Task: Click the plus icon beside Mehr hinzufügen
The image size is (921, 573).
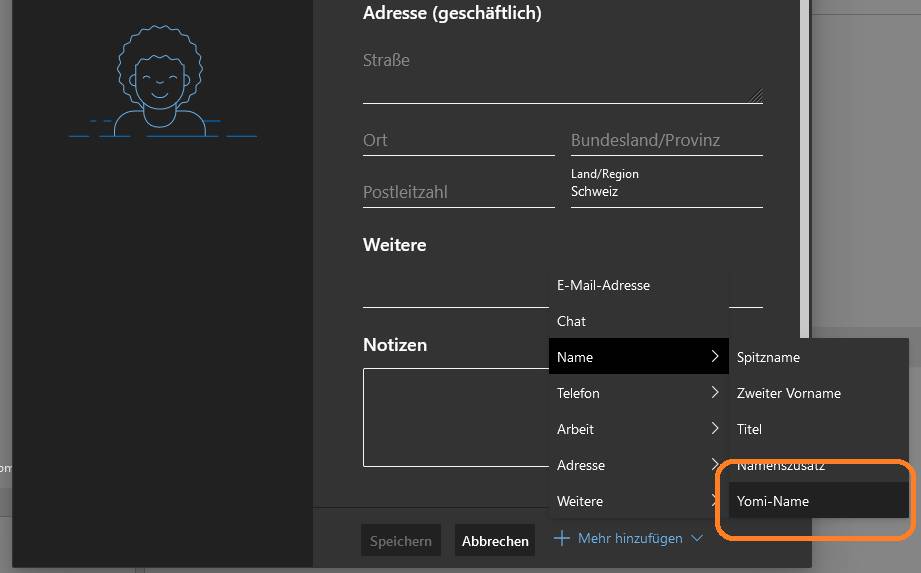Action: pyautogui.click(x=562, y=538)
